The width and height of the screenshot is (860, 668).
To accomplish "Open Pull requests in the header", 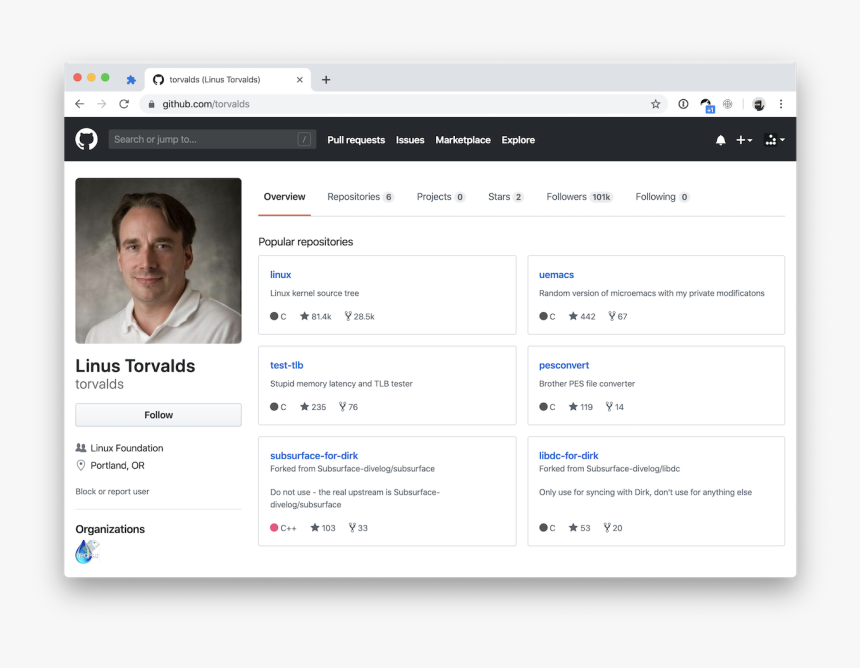I will (356, 140).
